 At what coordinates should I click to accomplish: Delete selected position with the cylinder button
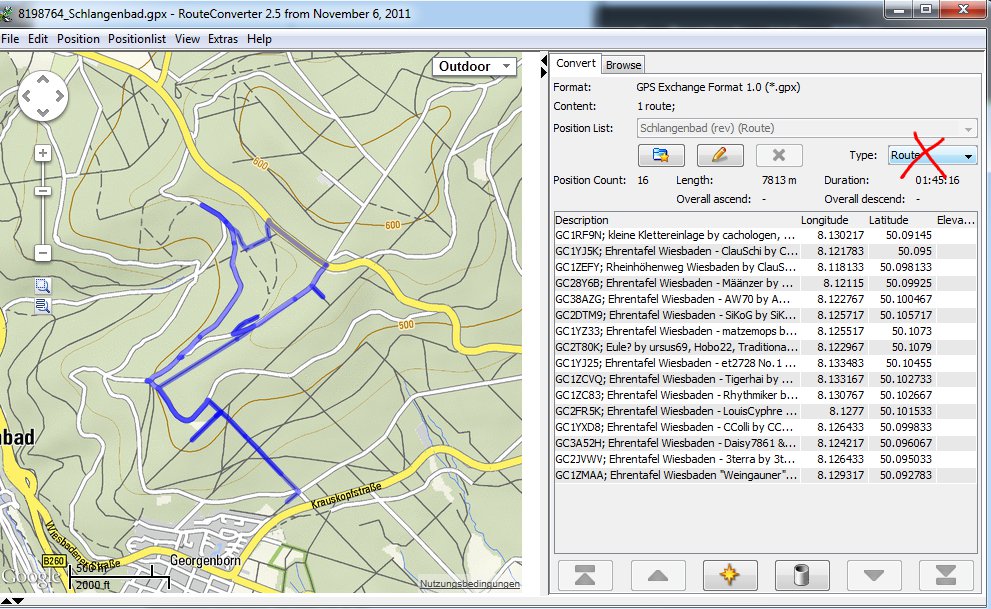[802, 575]
